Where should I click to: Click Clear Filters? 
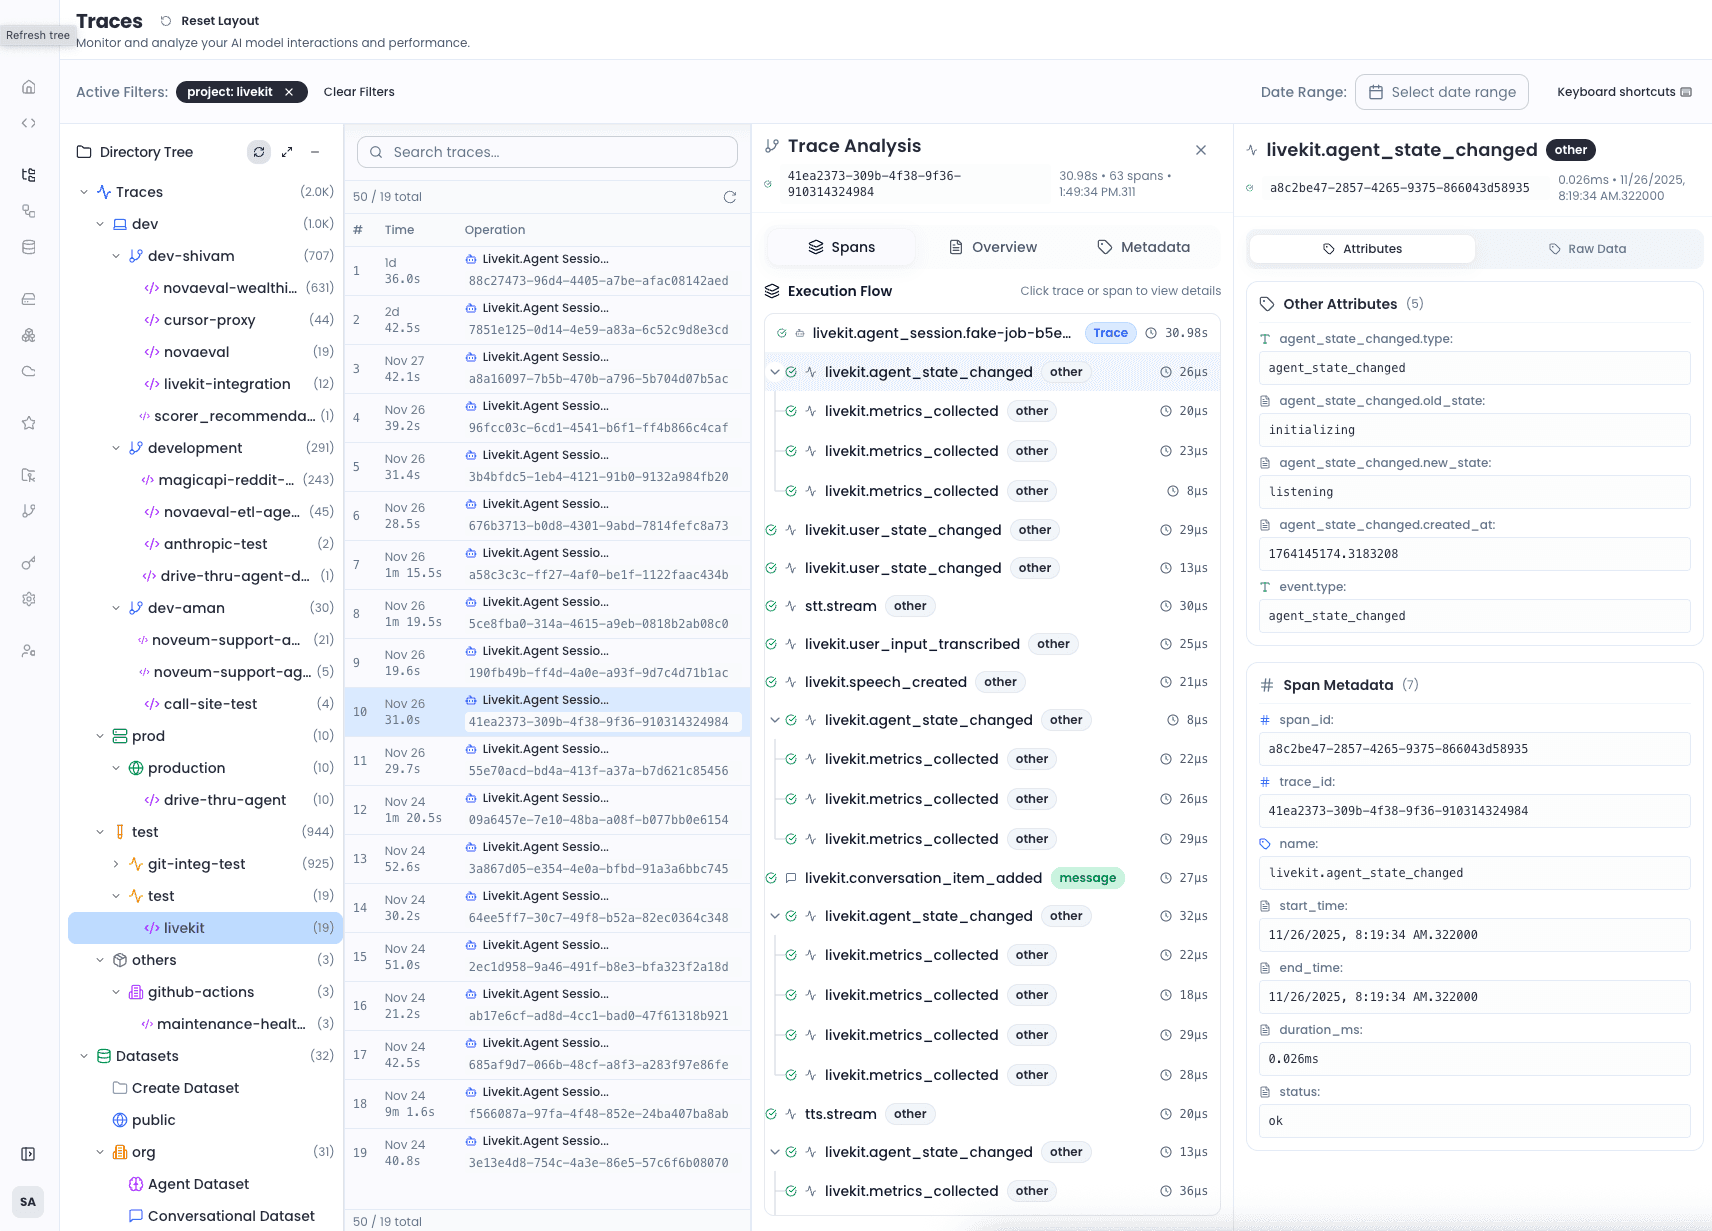tap(359, 91)
